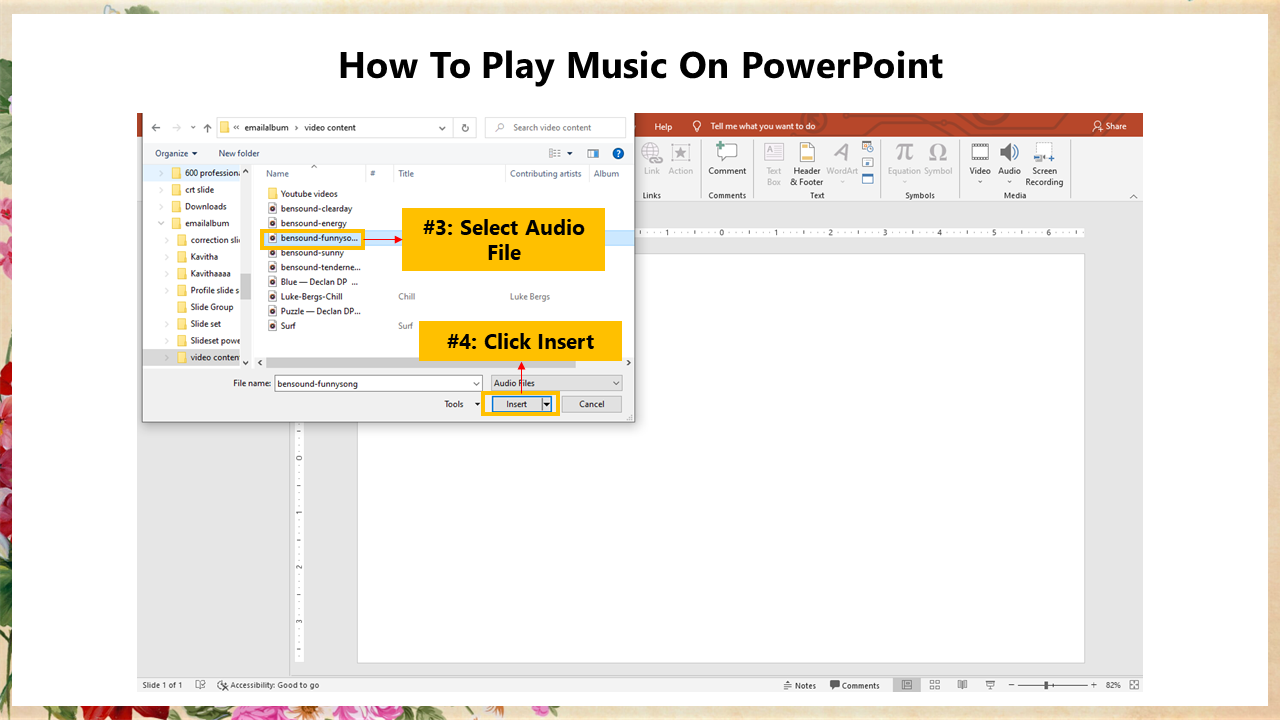
Task: Click the Share button in PowerPoint
Action: click(x=1109, y=126)
